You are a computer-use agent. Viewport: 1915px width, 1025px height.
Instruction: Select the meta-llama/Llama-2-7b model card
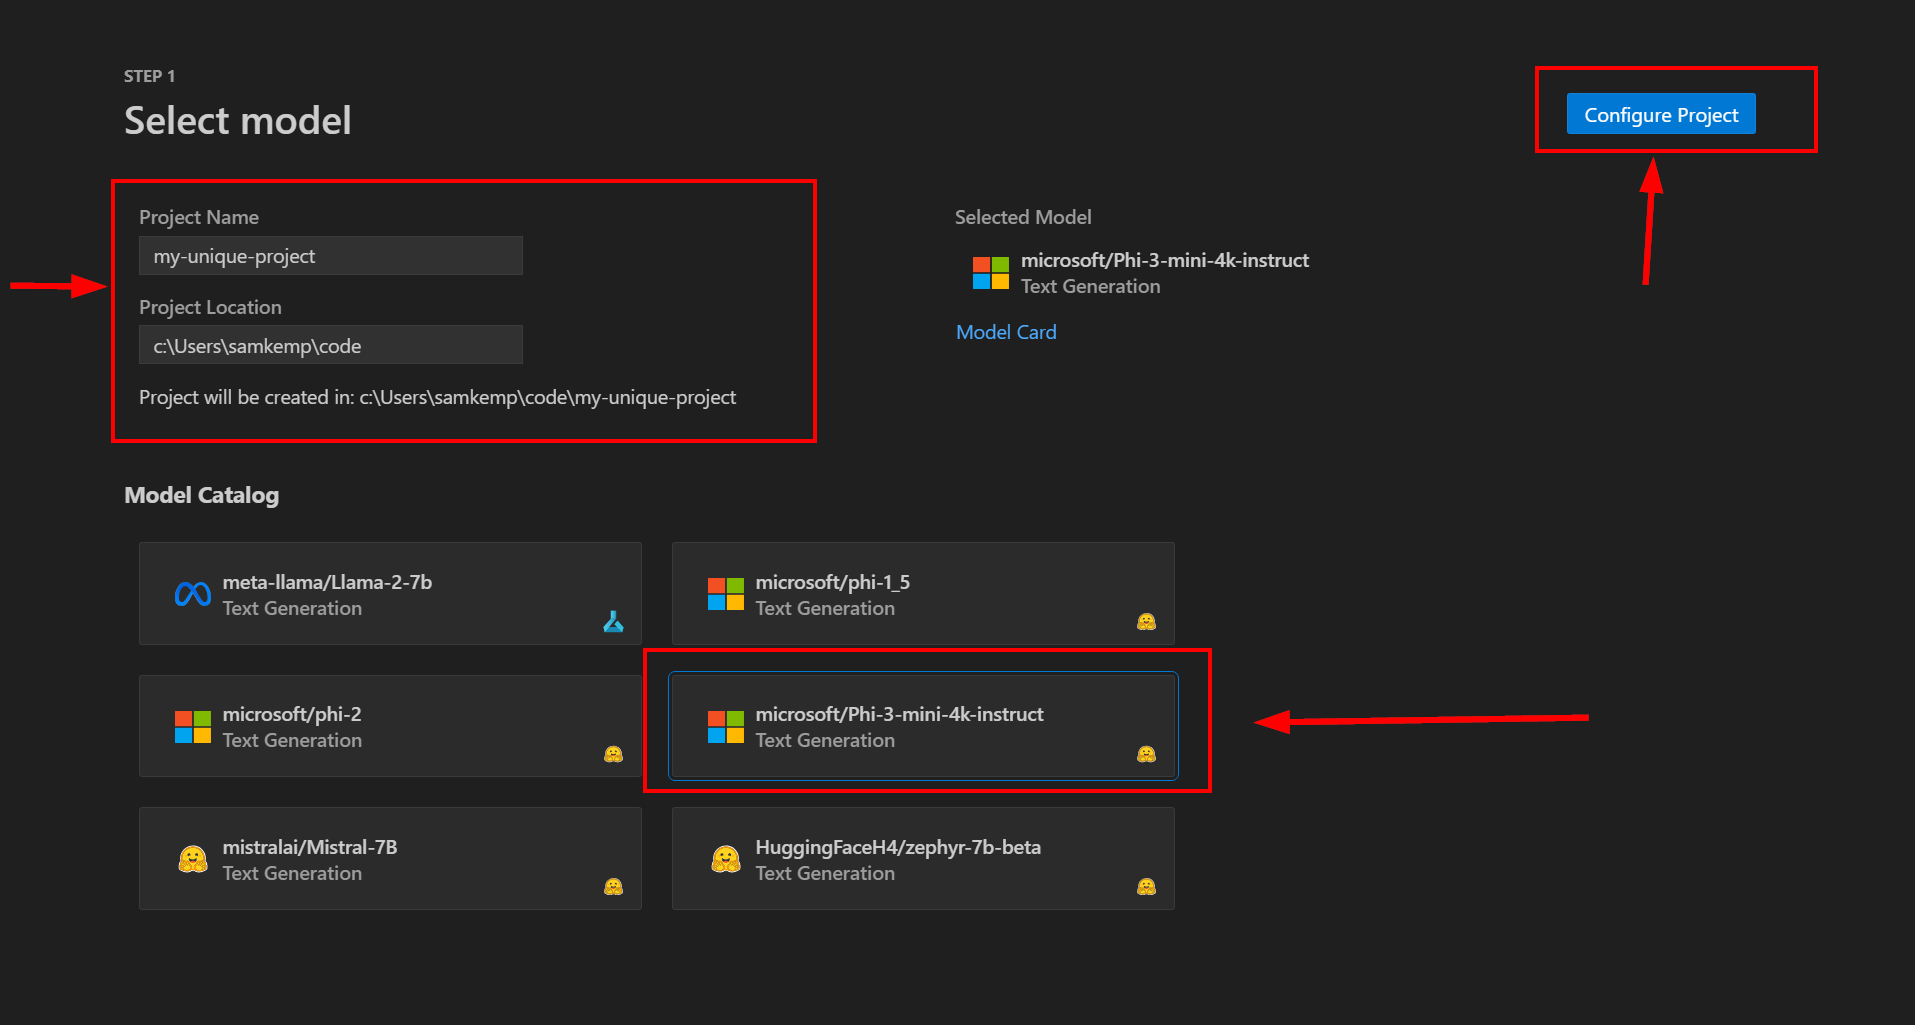(390, 593)
